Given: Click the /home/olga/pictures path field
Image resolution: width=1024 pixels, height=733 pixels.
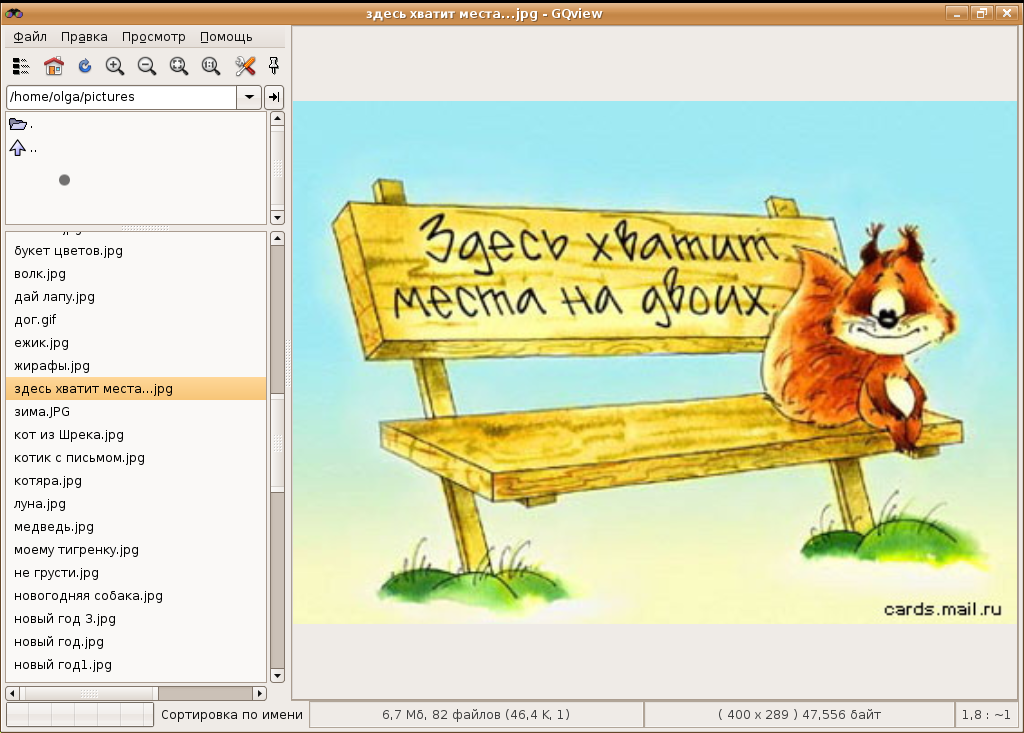Looking at the screenshot, I should pos(121,97).
